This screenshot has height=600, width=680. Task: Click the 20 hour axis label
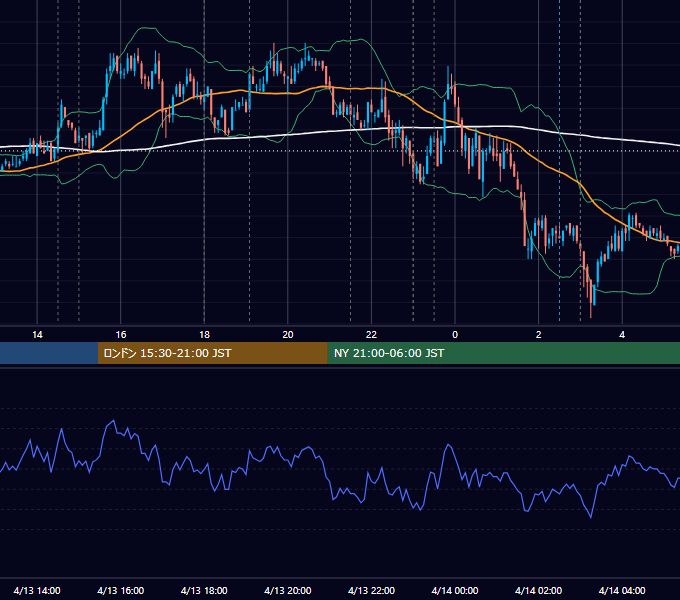point(288,335)
